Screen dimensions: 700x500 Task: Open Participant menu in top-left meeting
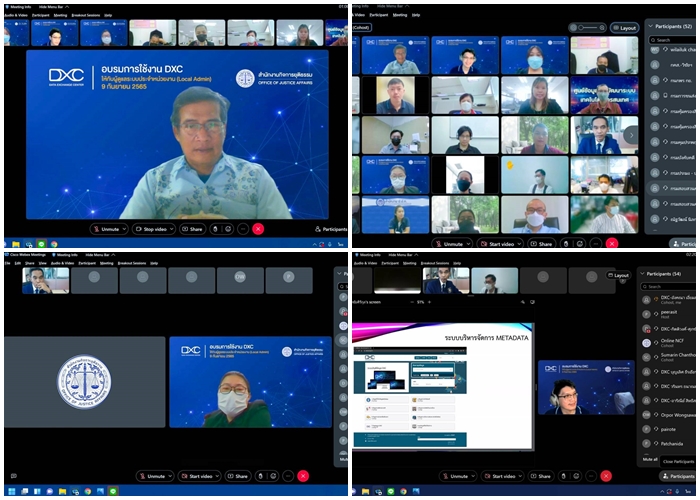41,15
